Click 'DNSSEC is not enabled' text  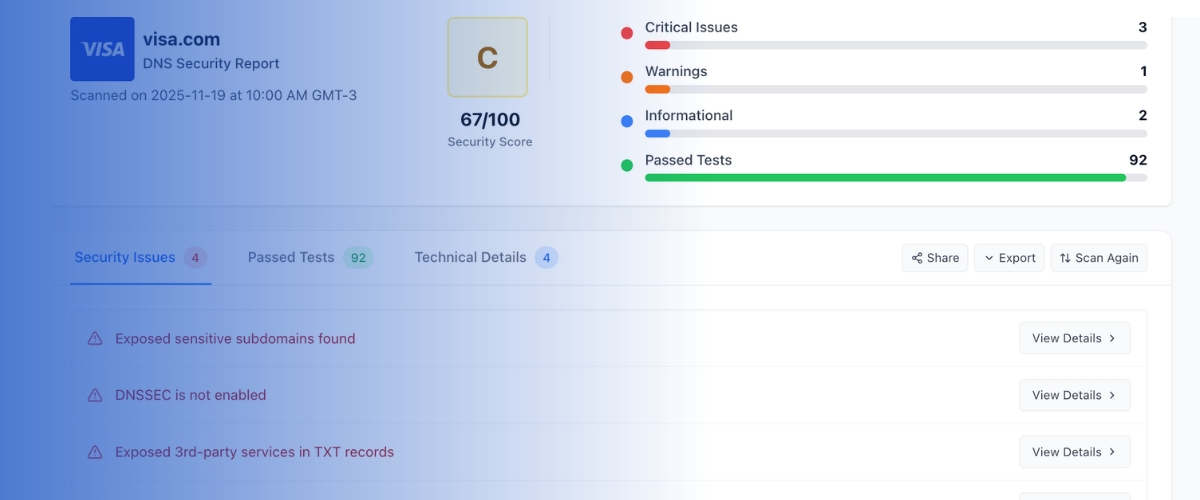pyautogui.click(x=191, y=395)
